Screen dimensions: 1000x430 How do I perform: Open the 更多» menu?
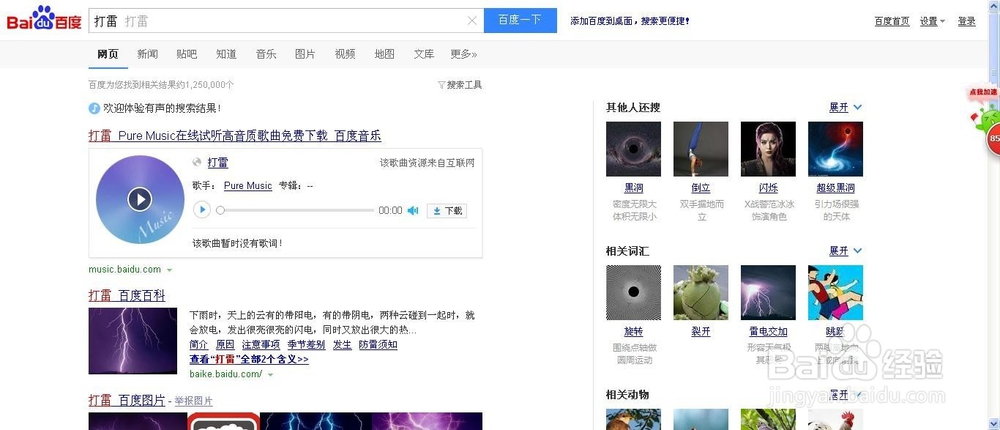464,54
